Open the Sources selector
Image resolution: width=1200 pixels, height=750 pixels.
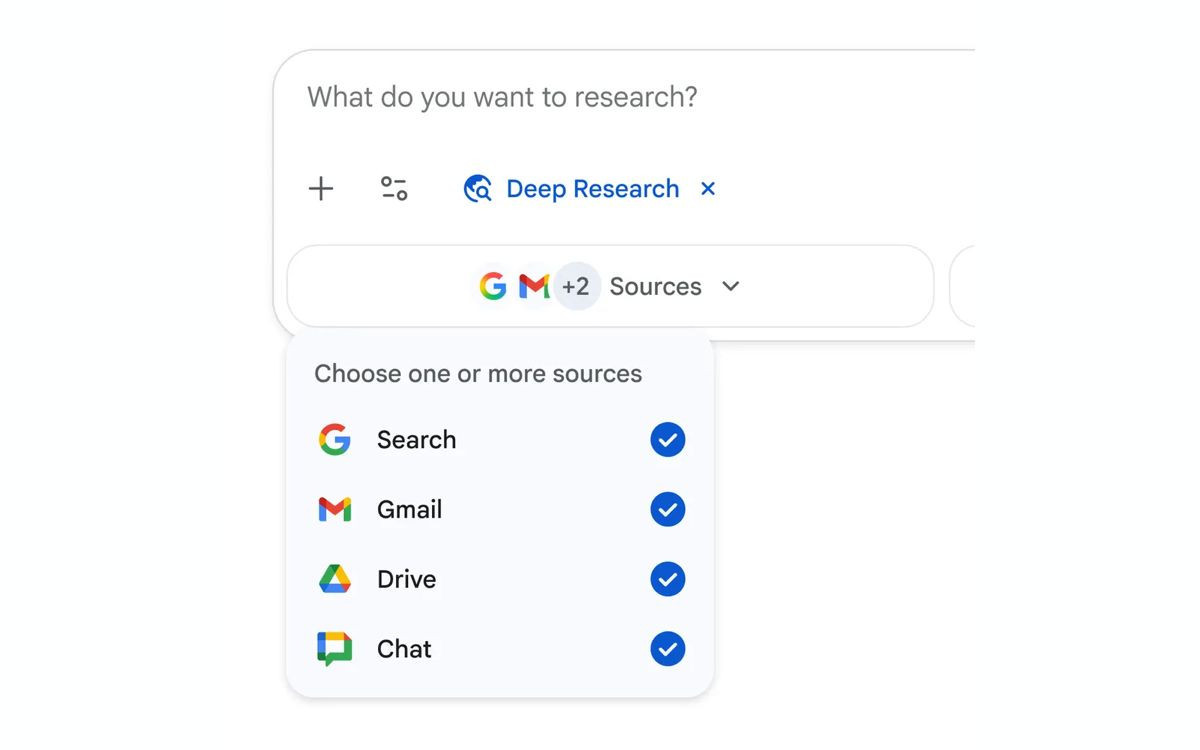click(655, 286)
